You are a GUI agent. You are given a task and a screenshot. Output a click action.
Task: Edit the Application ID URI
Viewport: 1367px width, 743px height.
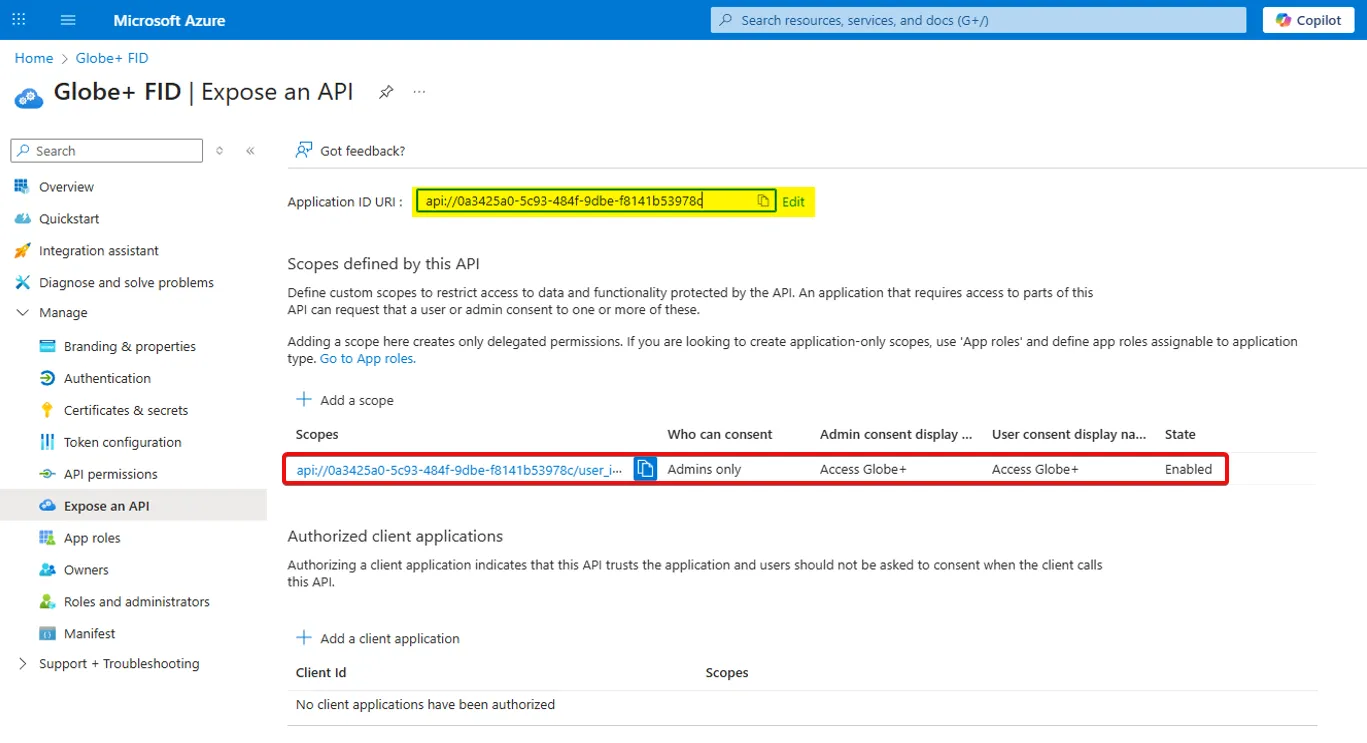coord(793,201)
